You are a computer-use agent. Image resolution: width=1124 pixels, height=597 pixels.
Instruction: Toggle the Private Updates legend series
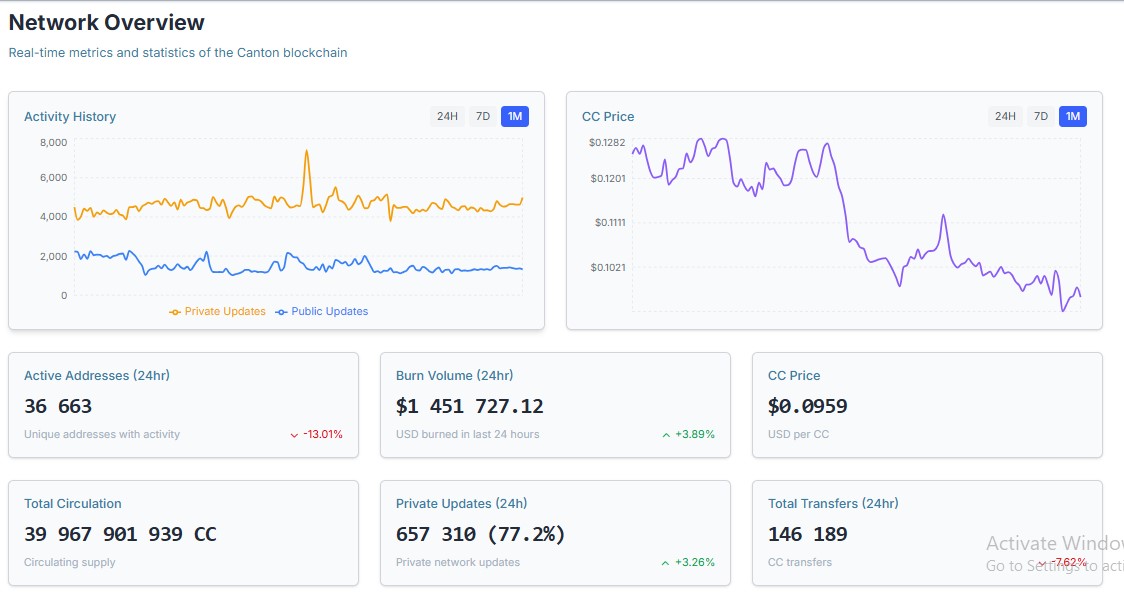[217, 312]
